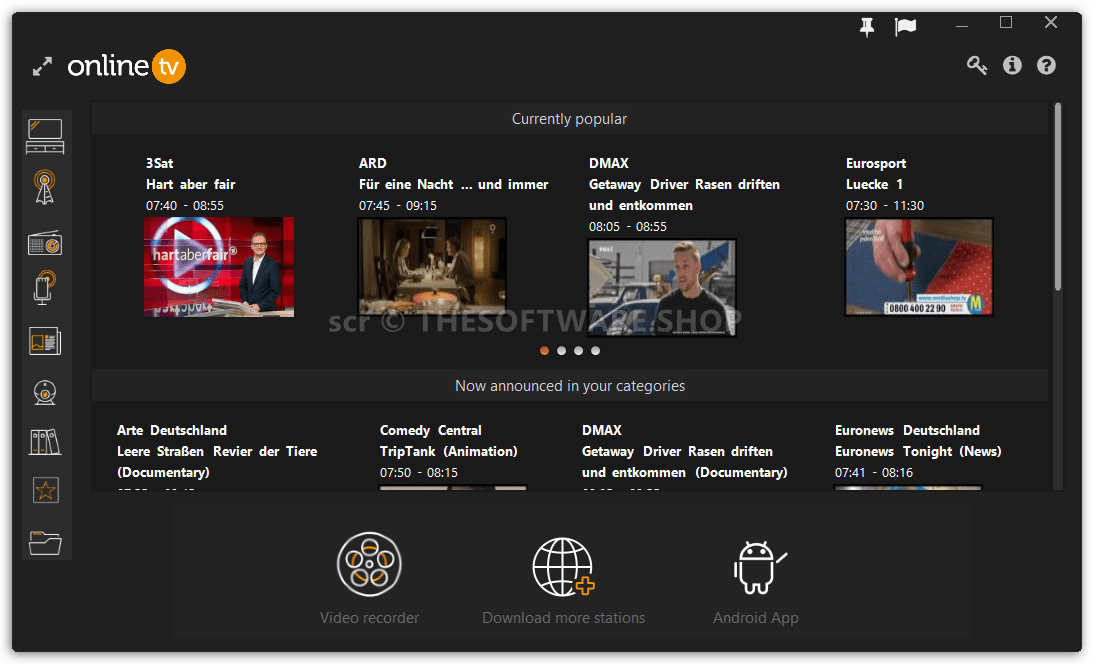Open help with the question mark icon

1046,66
